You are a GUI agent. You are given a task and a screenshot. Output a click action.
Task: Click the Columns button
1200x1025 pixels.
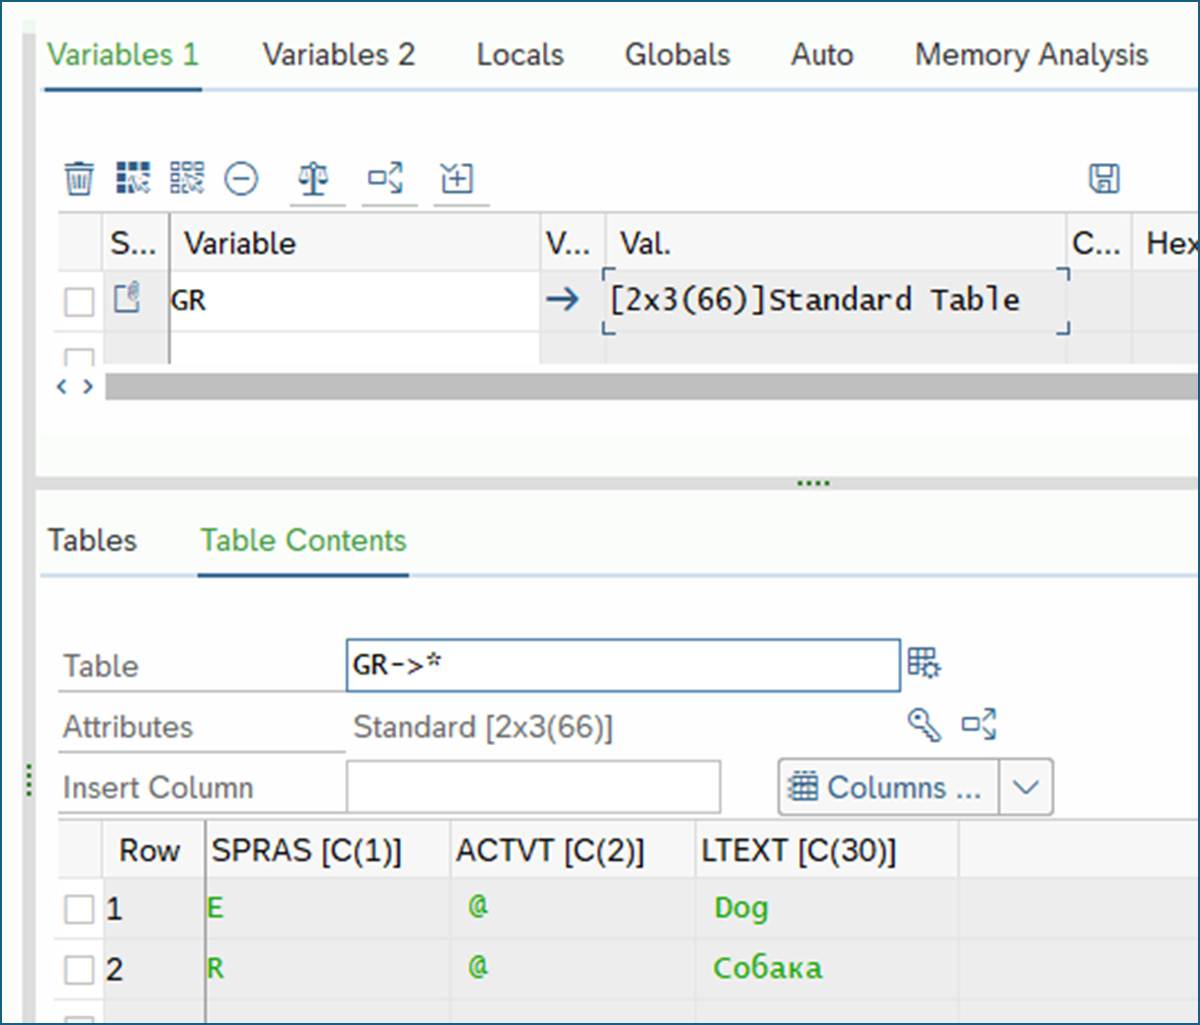[x=887, y=787]
